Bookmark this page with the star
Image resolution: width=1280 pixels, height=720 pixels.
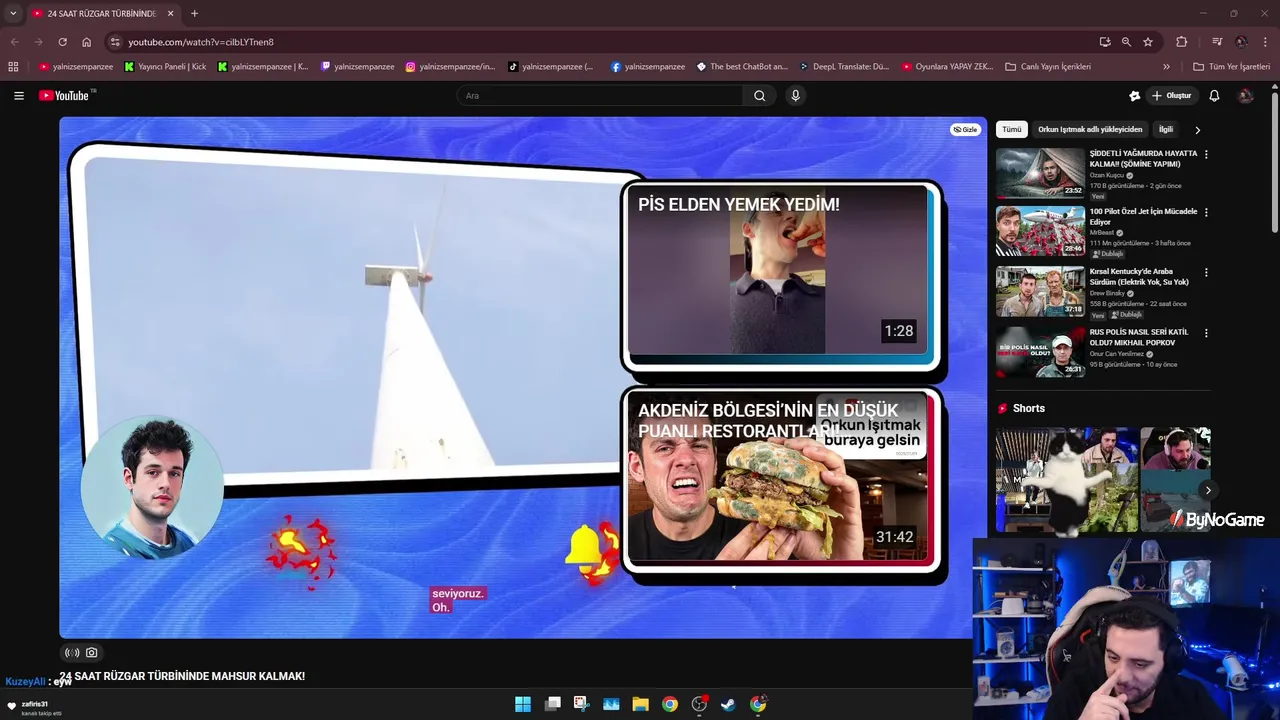1148,42
